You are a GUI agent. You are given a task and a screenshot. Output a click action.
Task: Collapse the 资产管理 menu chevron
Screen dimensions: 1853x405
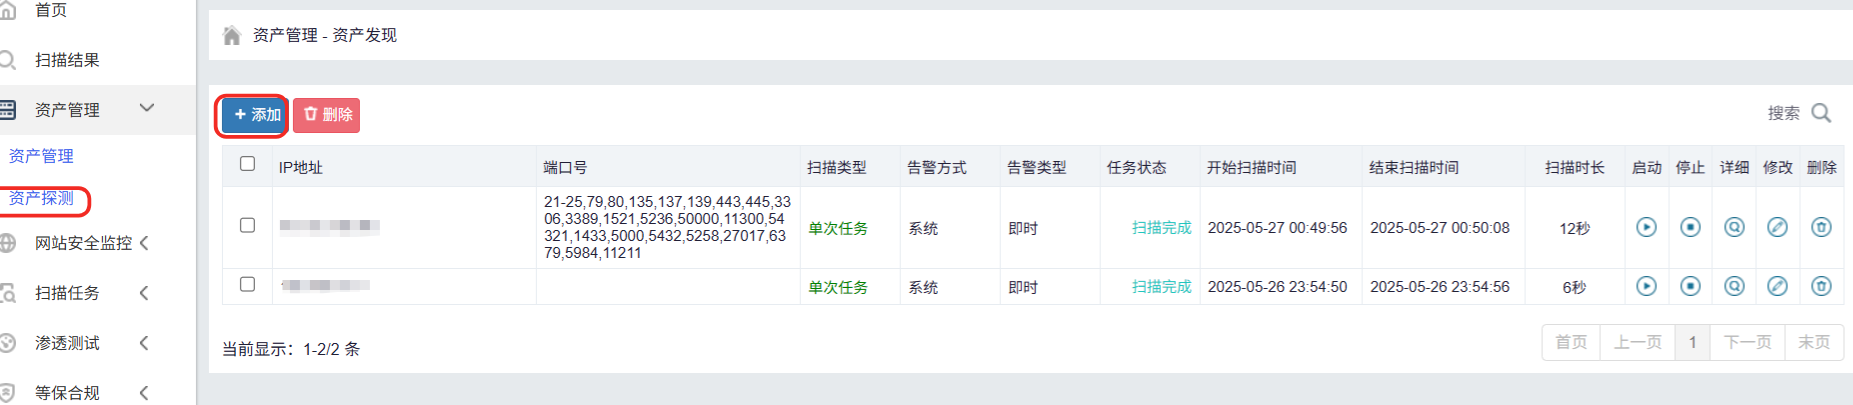pyautogui.click(x=147, y=107)
